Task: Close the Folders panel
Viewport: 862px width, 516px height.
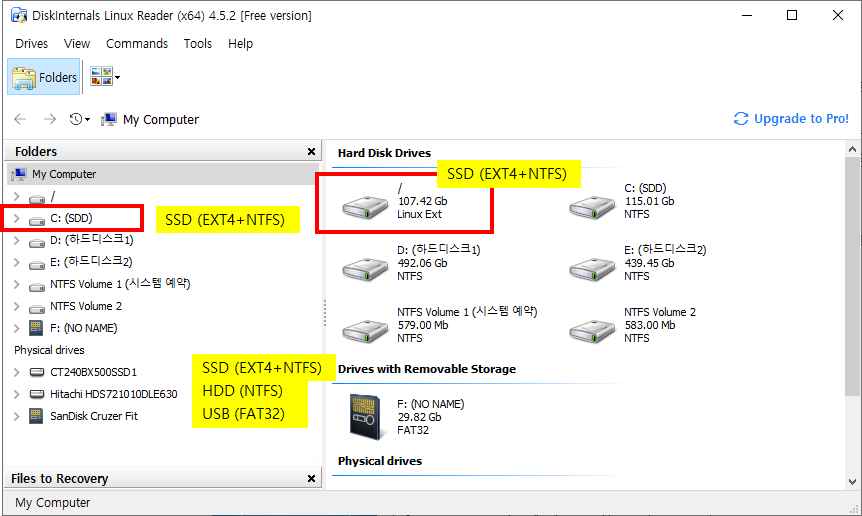Action: click(x=311, y=151)
